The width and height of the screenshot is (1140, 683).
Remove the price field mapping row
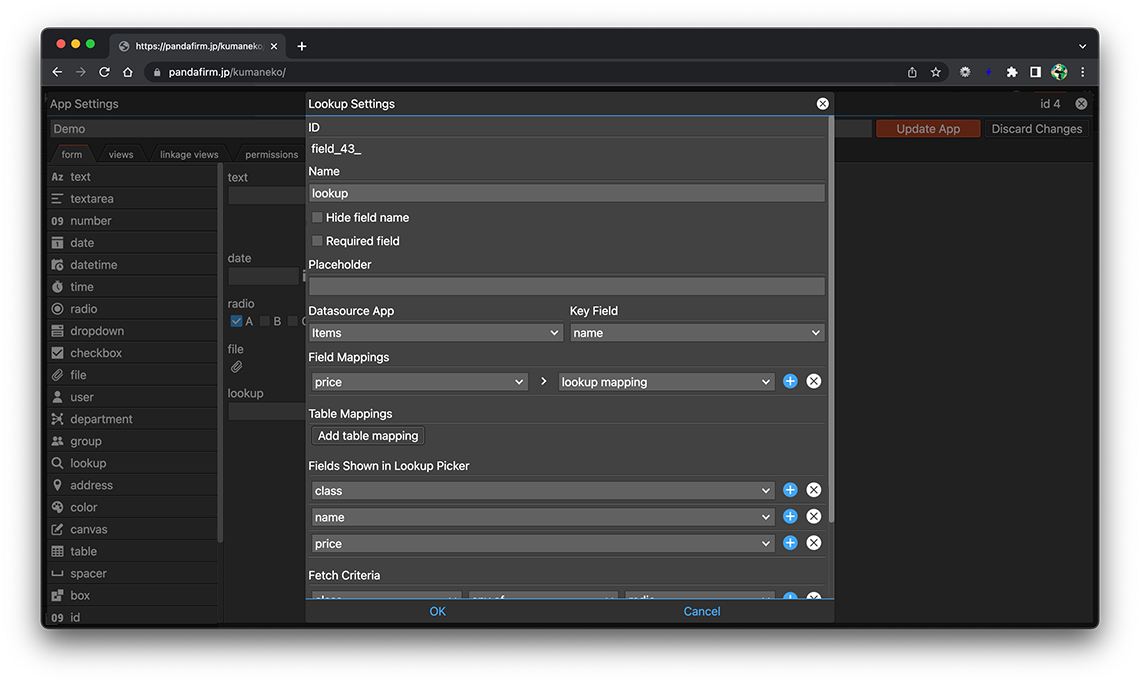[814, 381]
